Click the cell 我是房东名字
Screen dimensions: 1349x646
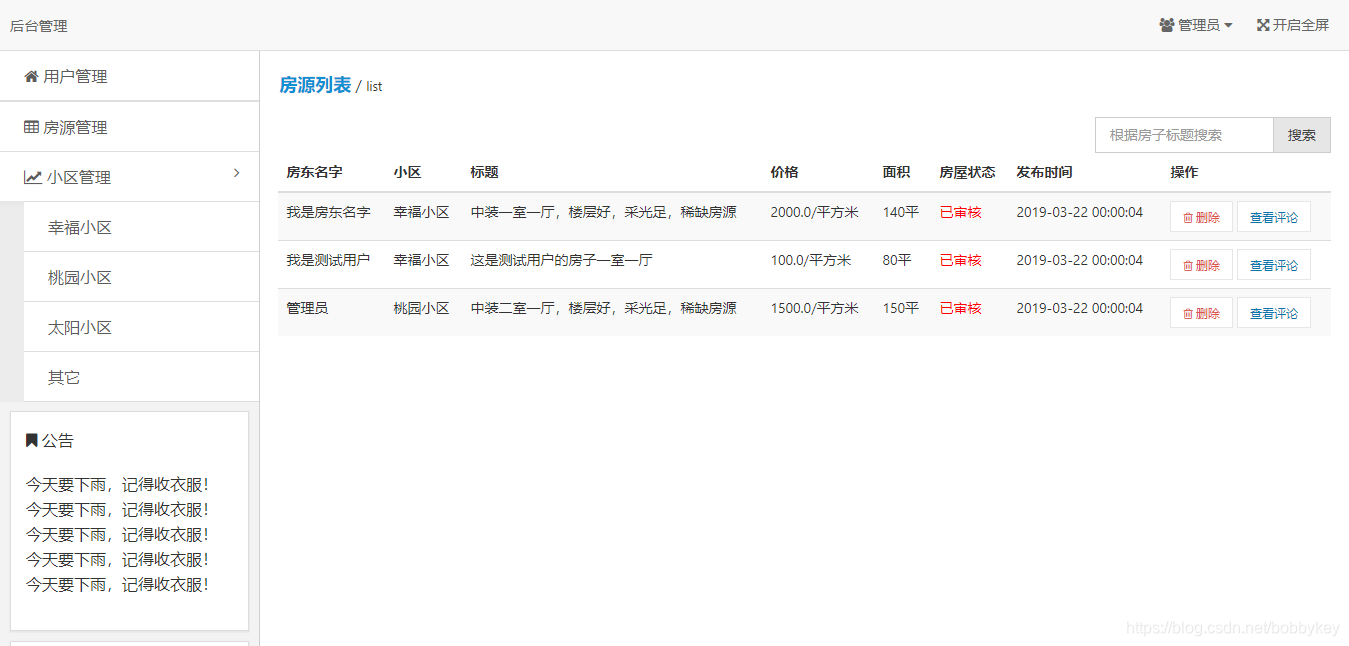point(328,212)
